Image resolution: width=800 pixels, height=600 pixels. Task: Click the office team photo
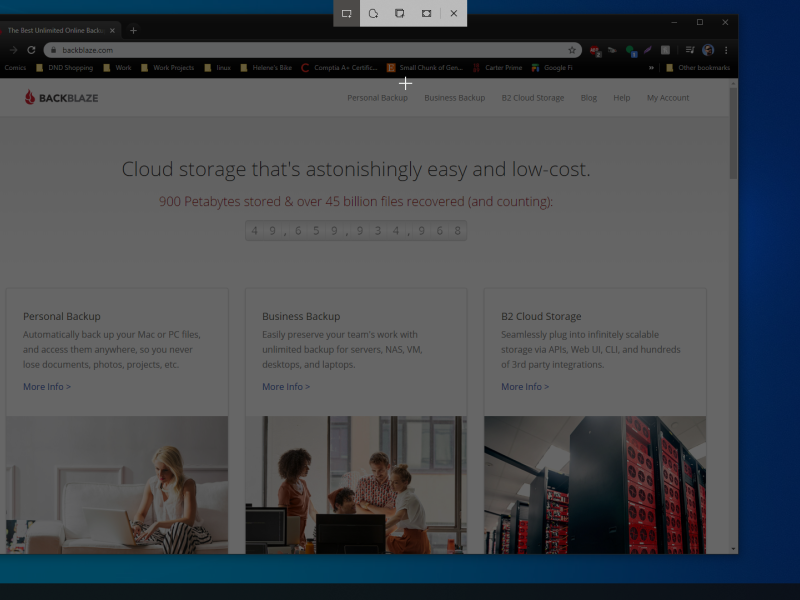(x=356, y=485)
